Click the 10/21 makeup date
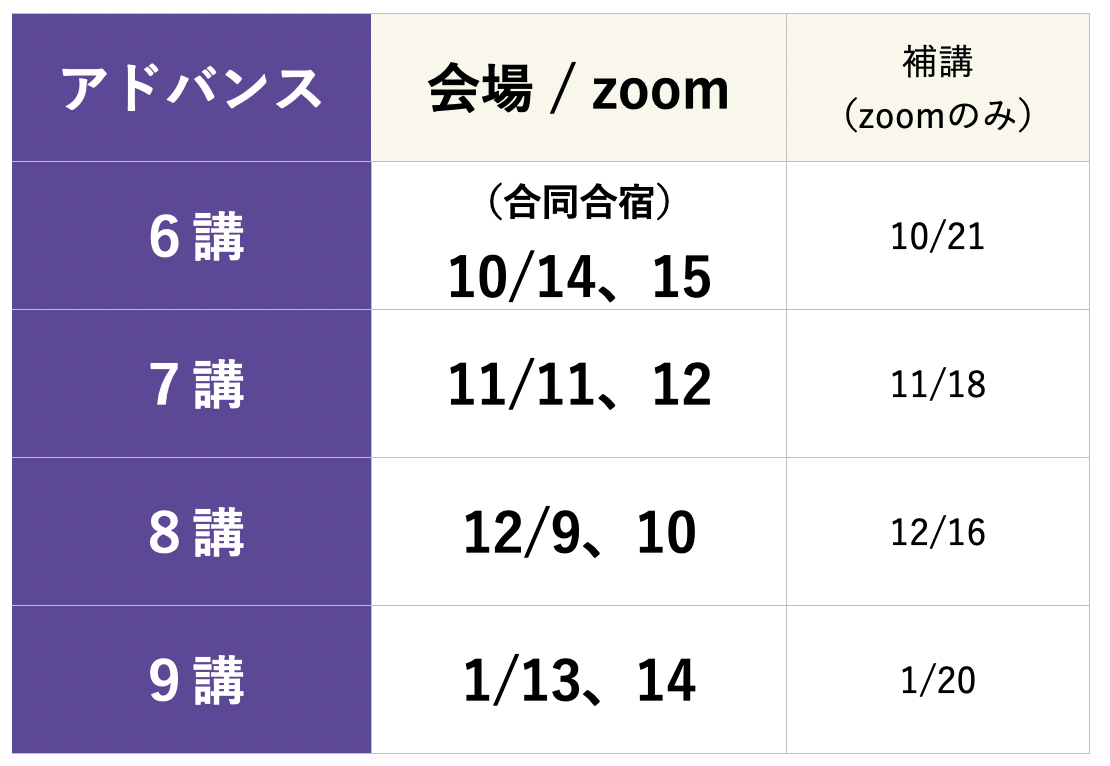 pos(937,237)
